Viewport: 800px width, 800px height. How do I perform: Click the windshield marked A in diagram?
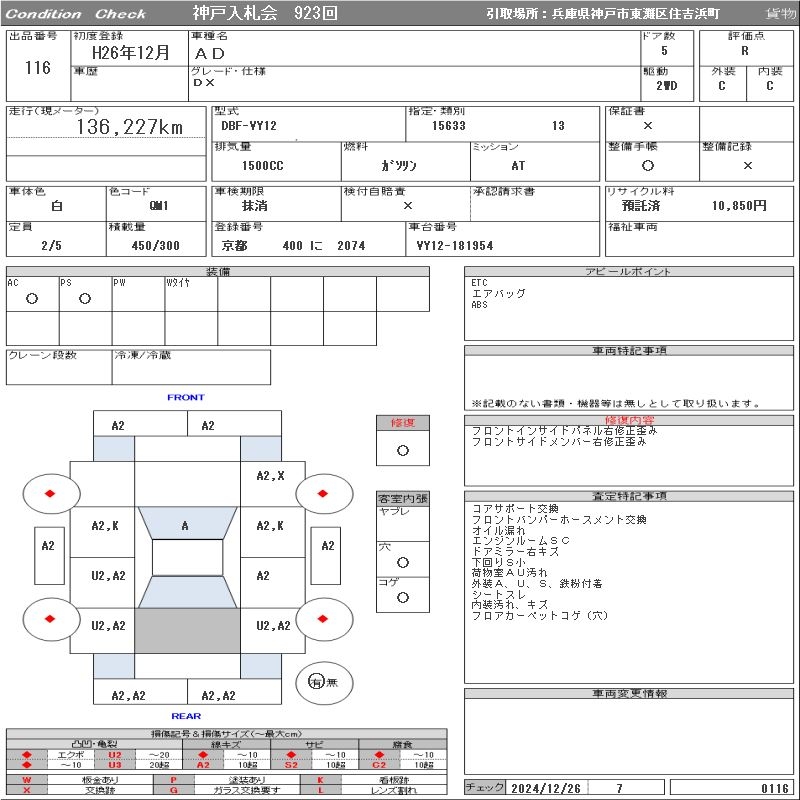tap(186, 525)
